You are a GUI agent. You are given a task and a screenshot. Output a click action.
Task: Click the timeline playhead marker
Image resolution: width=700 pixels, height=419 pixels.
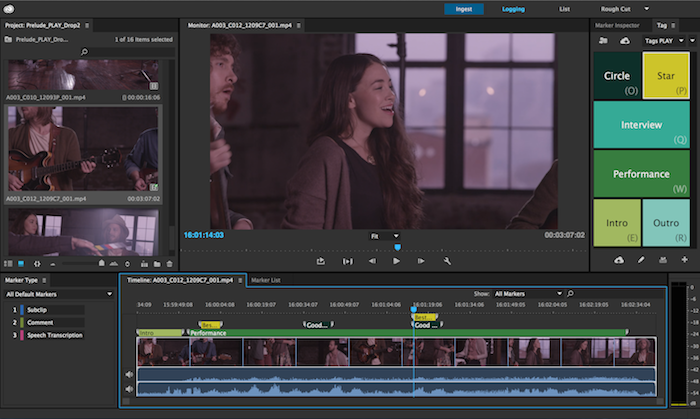413,309
